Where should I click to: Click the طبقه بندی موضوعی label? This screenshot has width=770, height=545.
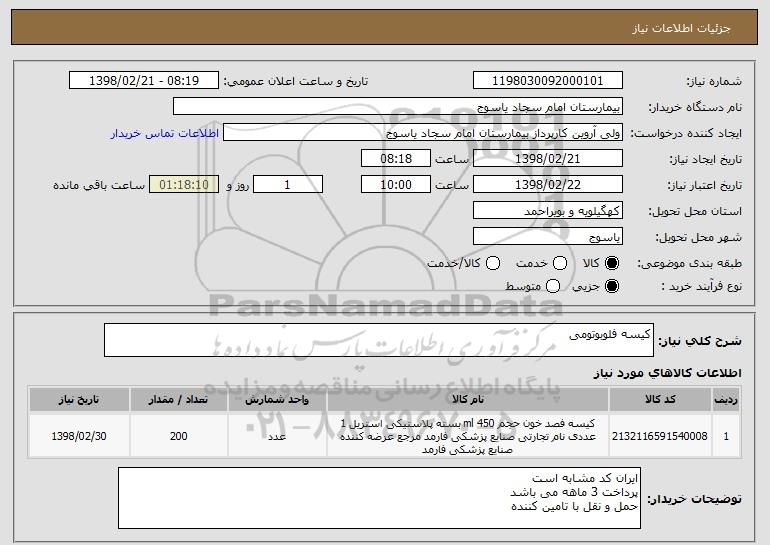click(x=689, y=264)
